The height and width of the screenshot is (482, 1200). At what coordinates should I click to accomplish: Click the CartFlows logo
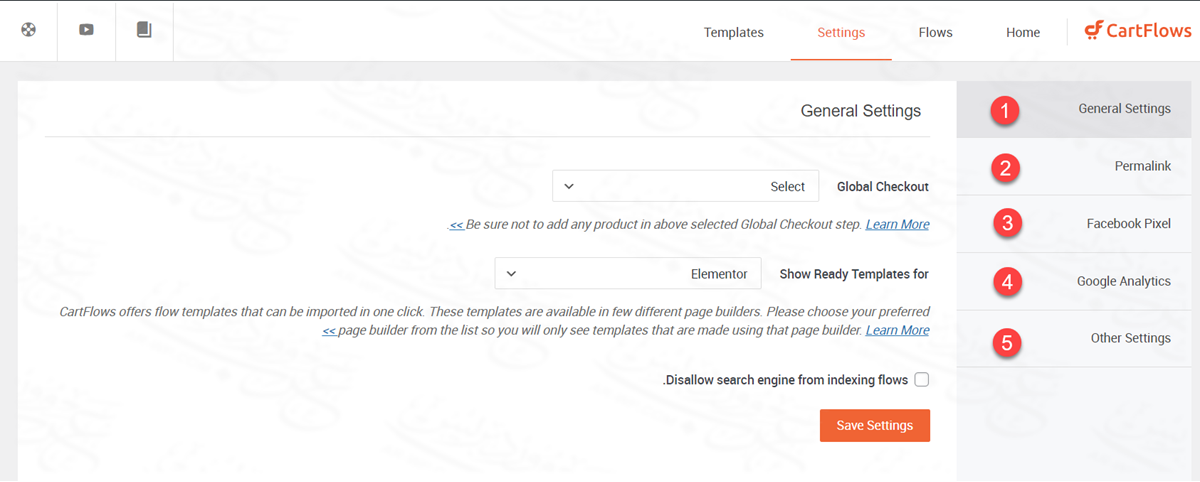tap(1138, 31)
